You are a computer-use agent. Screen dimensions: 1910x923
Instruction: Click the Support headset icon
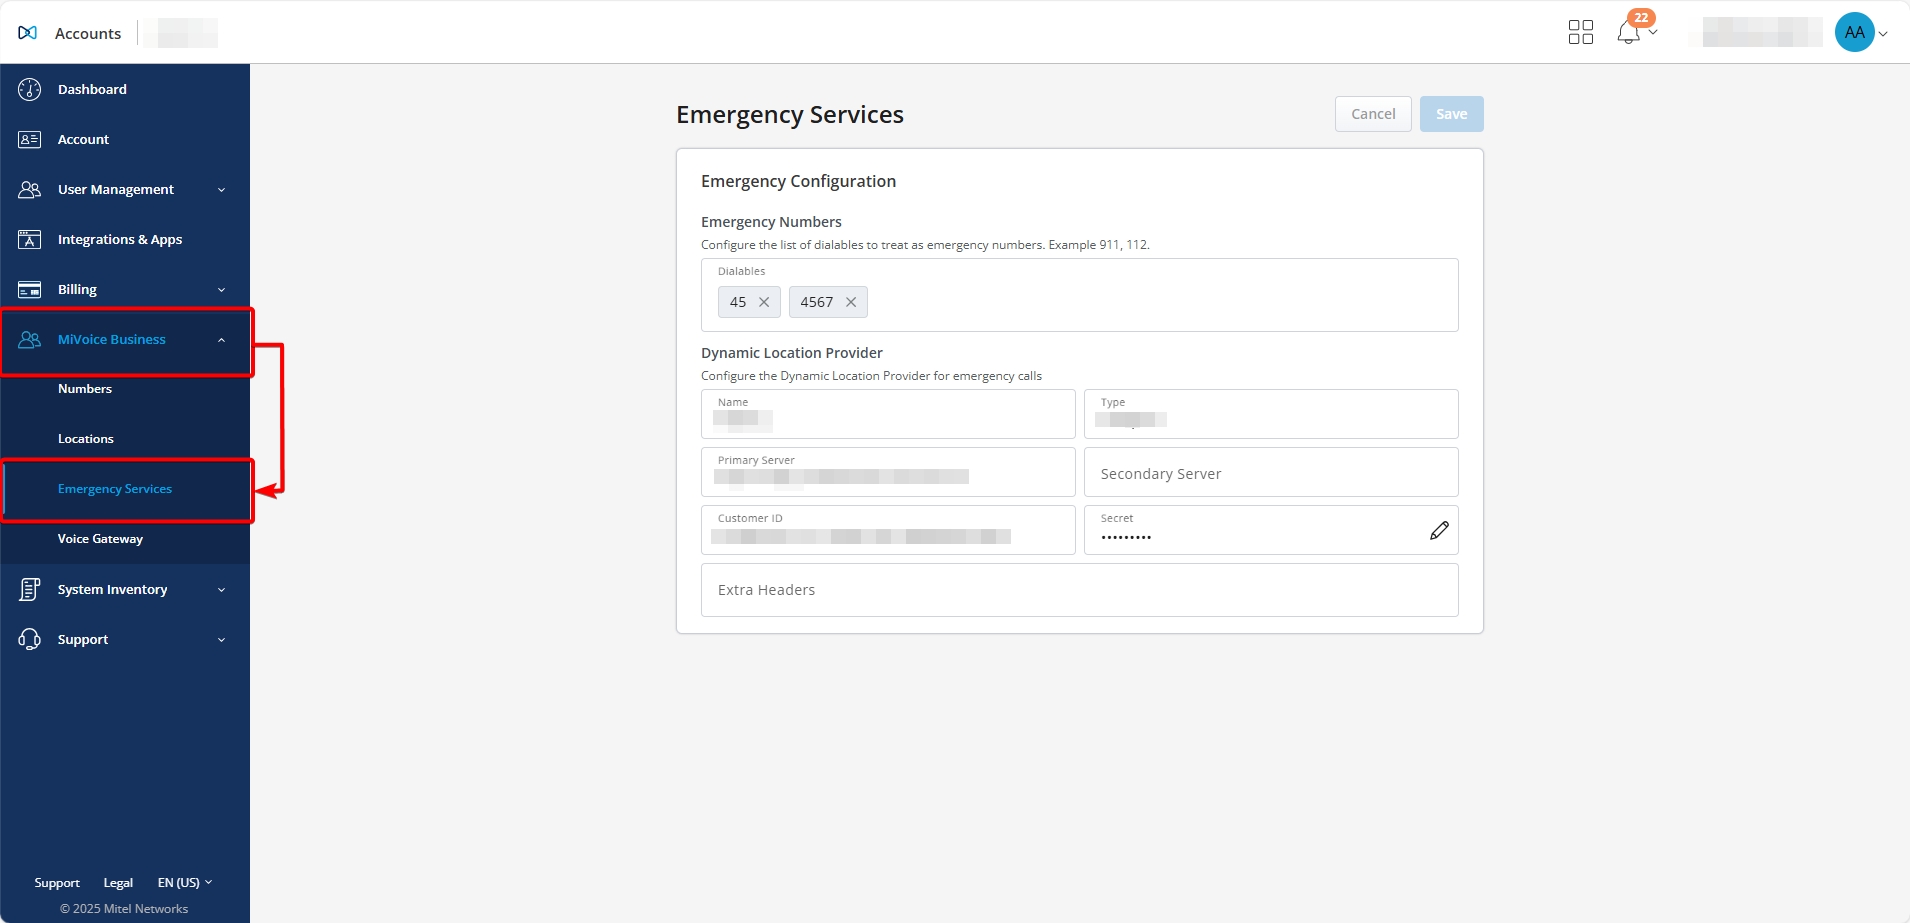point(30,639)
